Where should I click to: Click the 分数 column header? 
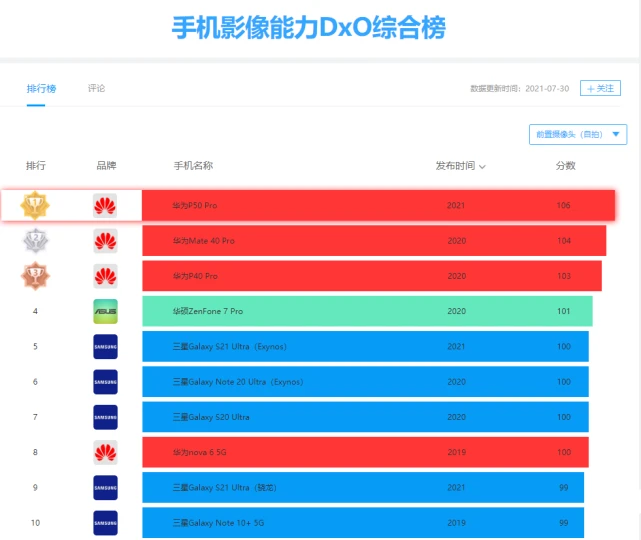click(x=565, y=166)
